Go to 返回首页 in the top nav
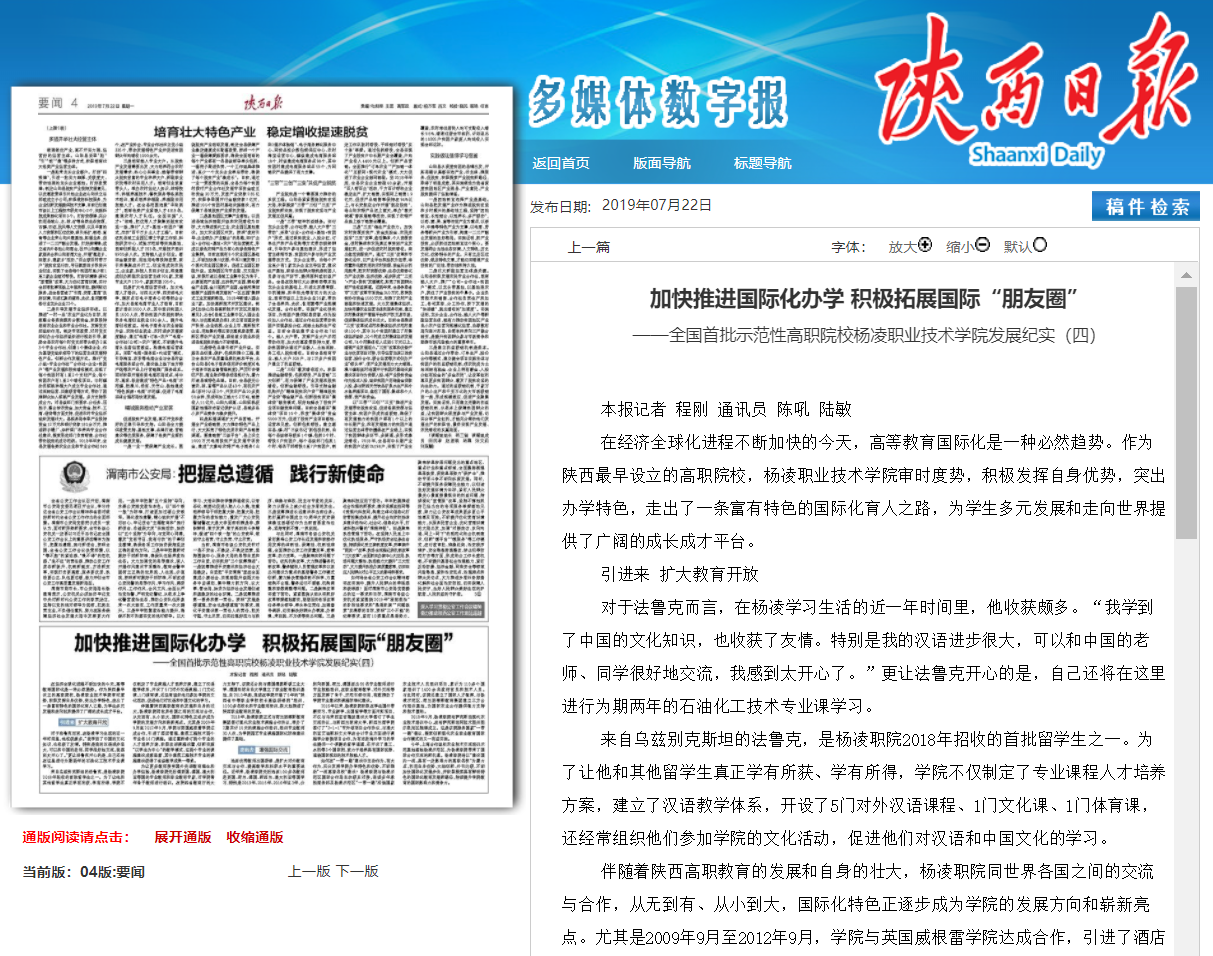This screenshot has width=1213, height=956. click(x=561, y=163)
